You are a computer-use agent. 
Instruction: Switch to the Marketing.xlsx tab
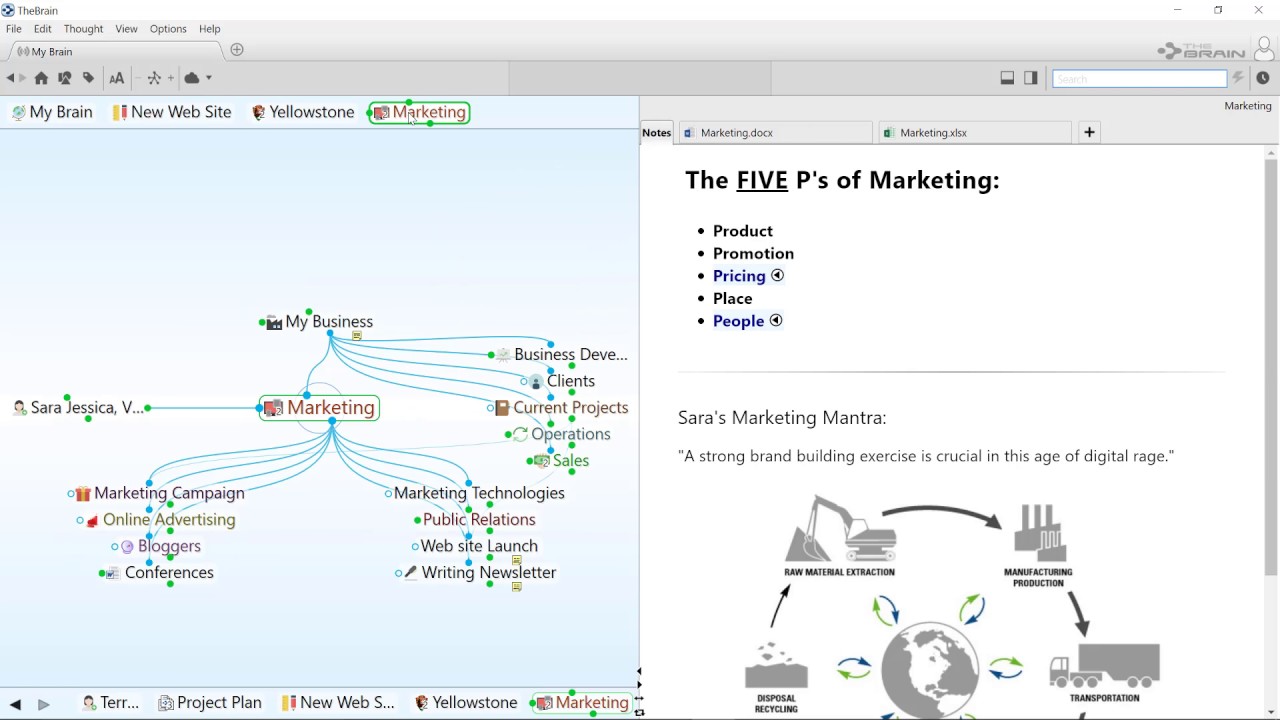(x=976, y=132)
